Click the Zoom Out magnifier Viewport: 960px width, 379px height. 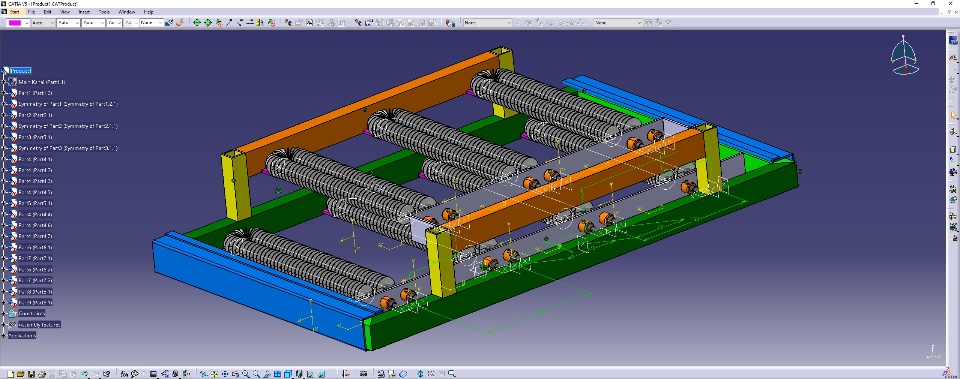256,373
